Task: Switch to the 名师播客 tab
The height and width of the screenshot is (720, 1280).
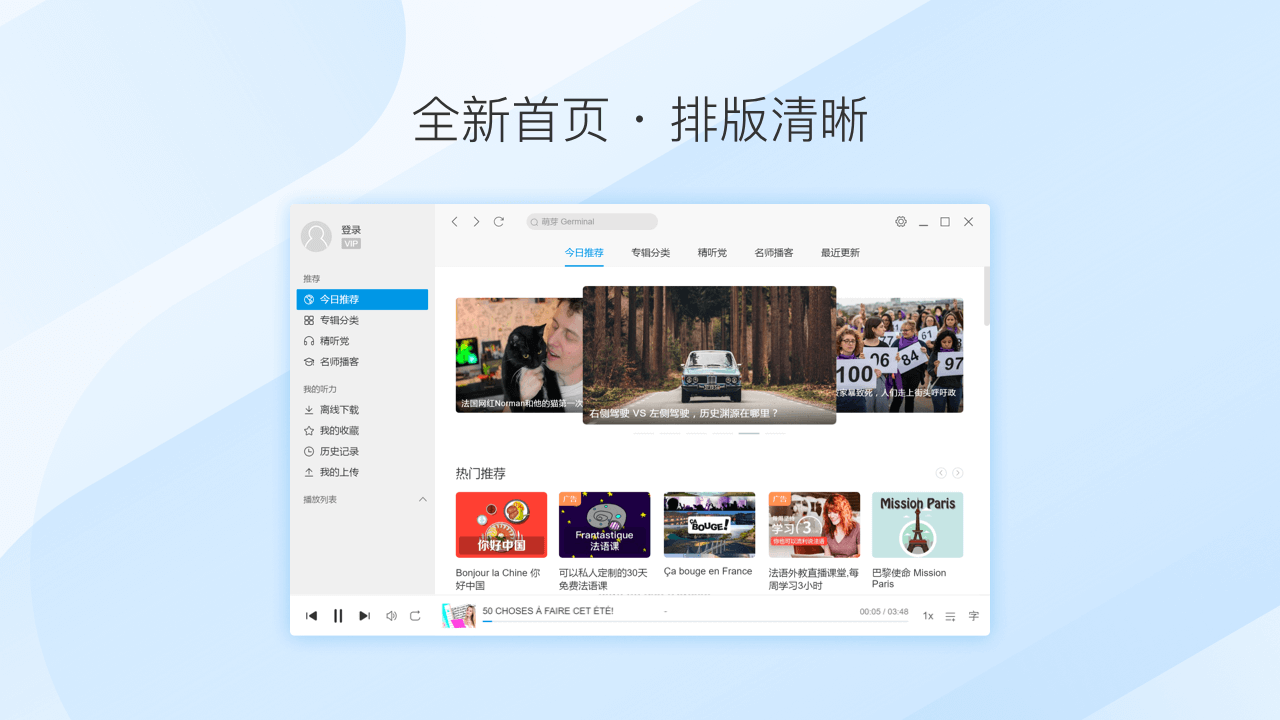Action: pos(774,253)
